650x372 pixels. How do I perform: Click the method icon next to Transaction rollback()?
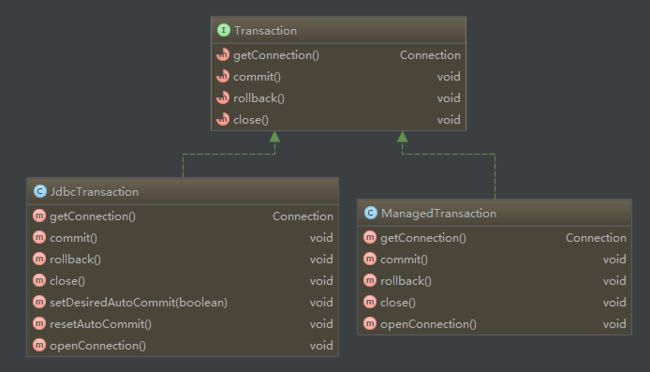click(223, 98)
